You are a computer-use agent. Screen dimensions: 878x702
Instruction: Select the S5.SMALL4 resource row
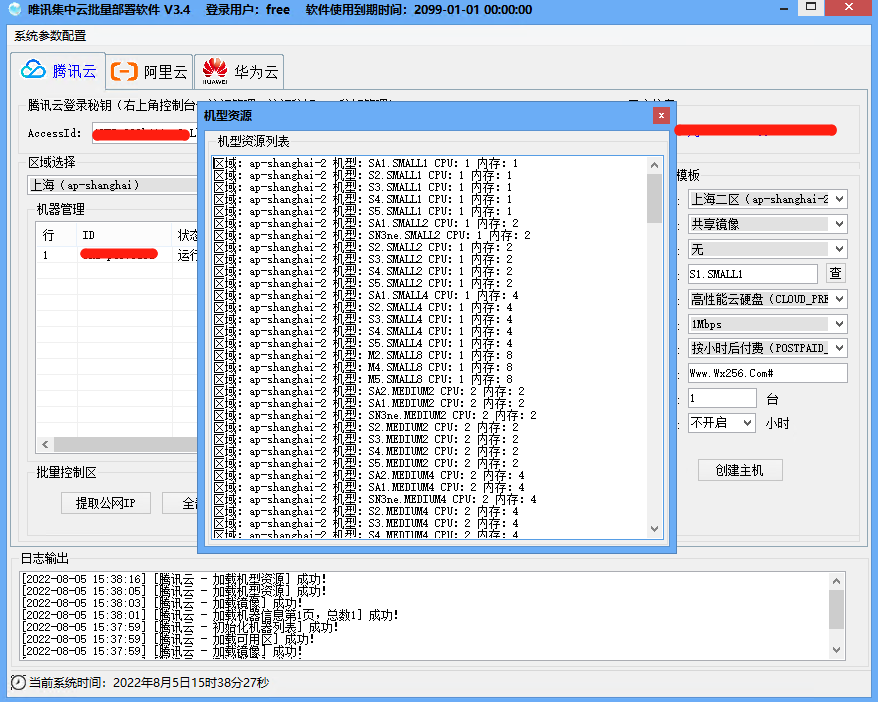(x=363, y=343)
